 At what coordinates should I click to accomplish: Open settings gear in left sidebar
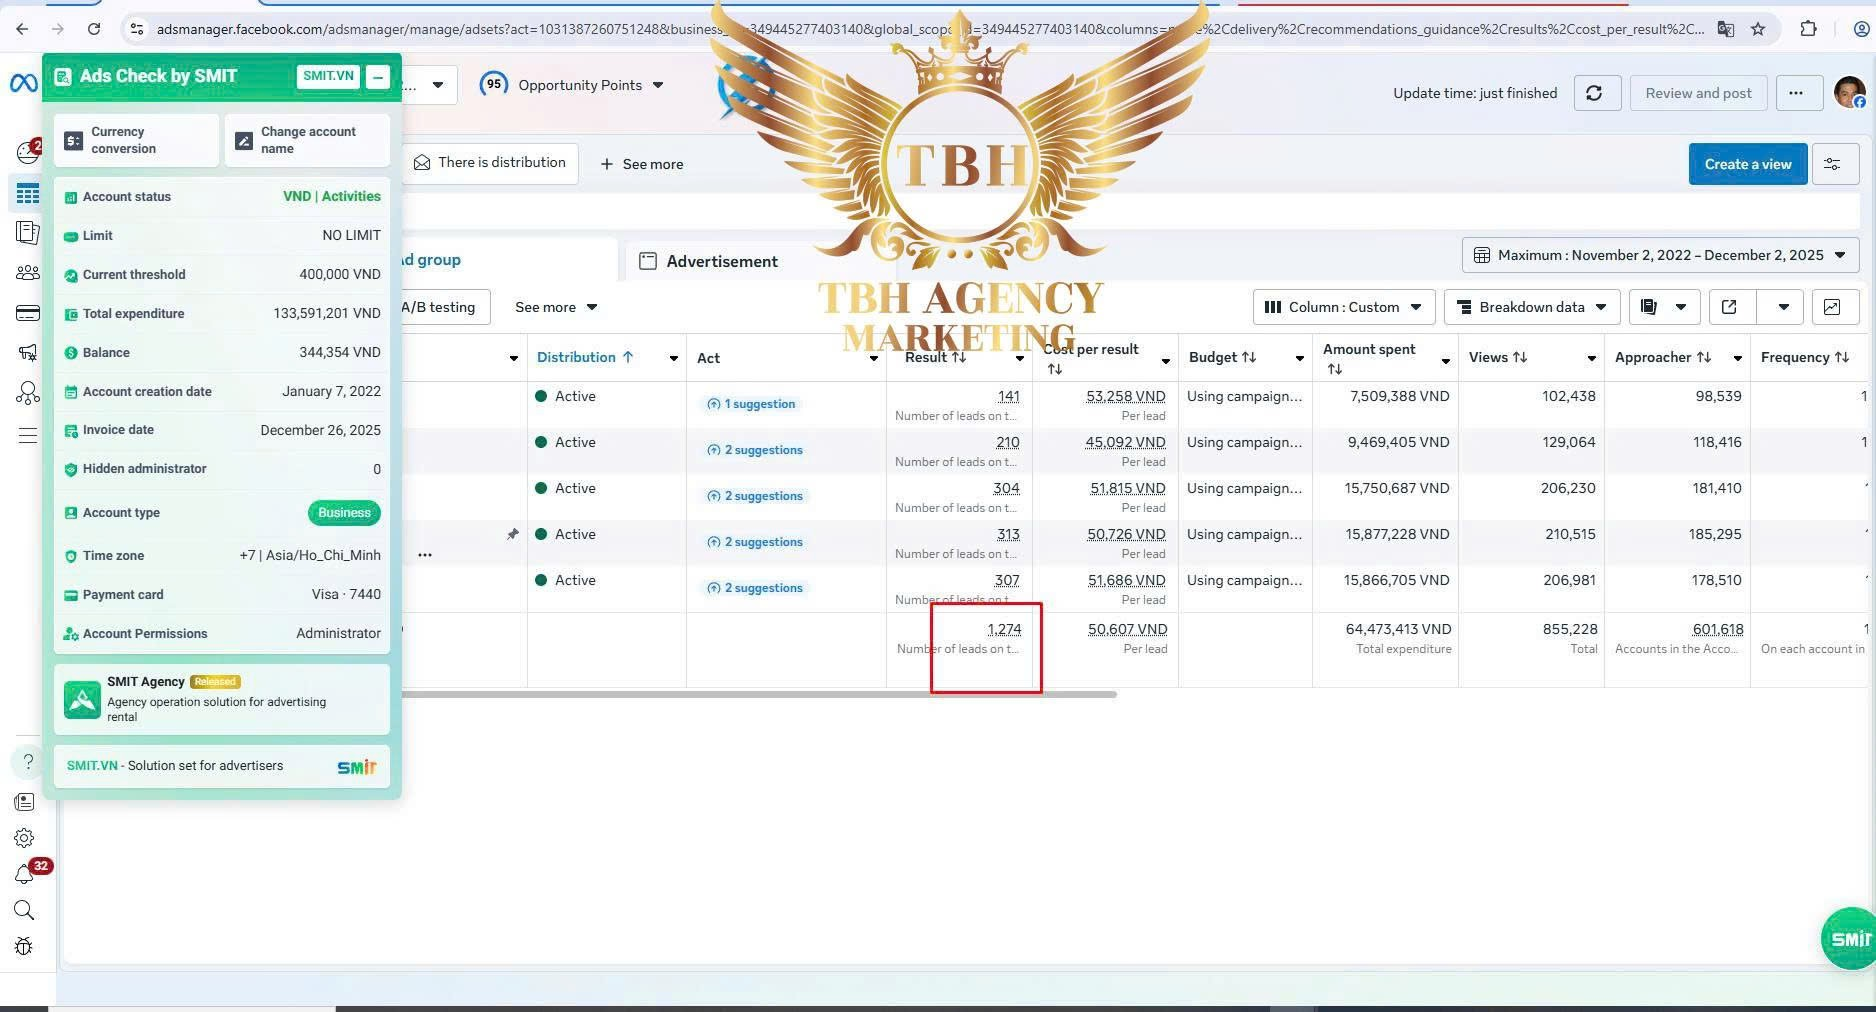[24, 838]
